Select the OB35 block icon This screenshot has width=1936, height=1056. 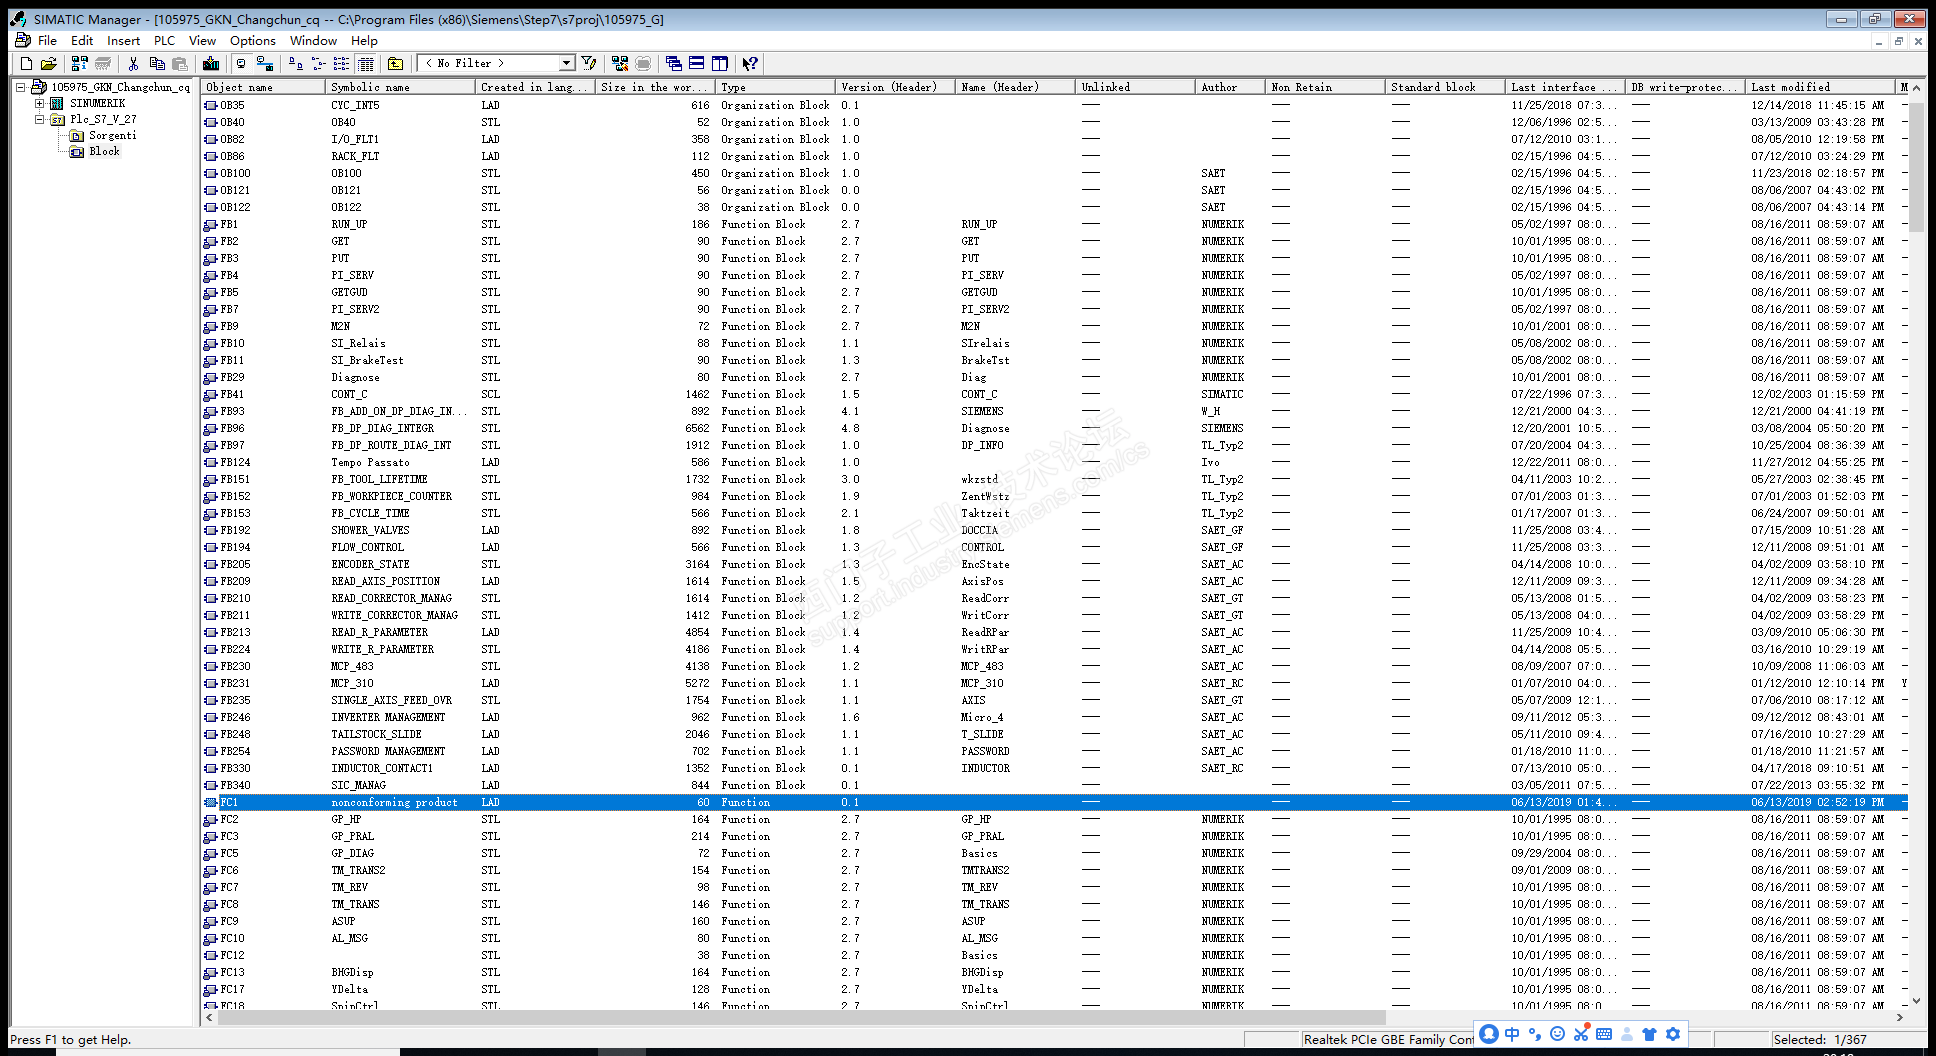[x=211, y=105]
